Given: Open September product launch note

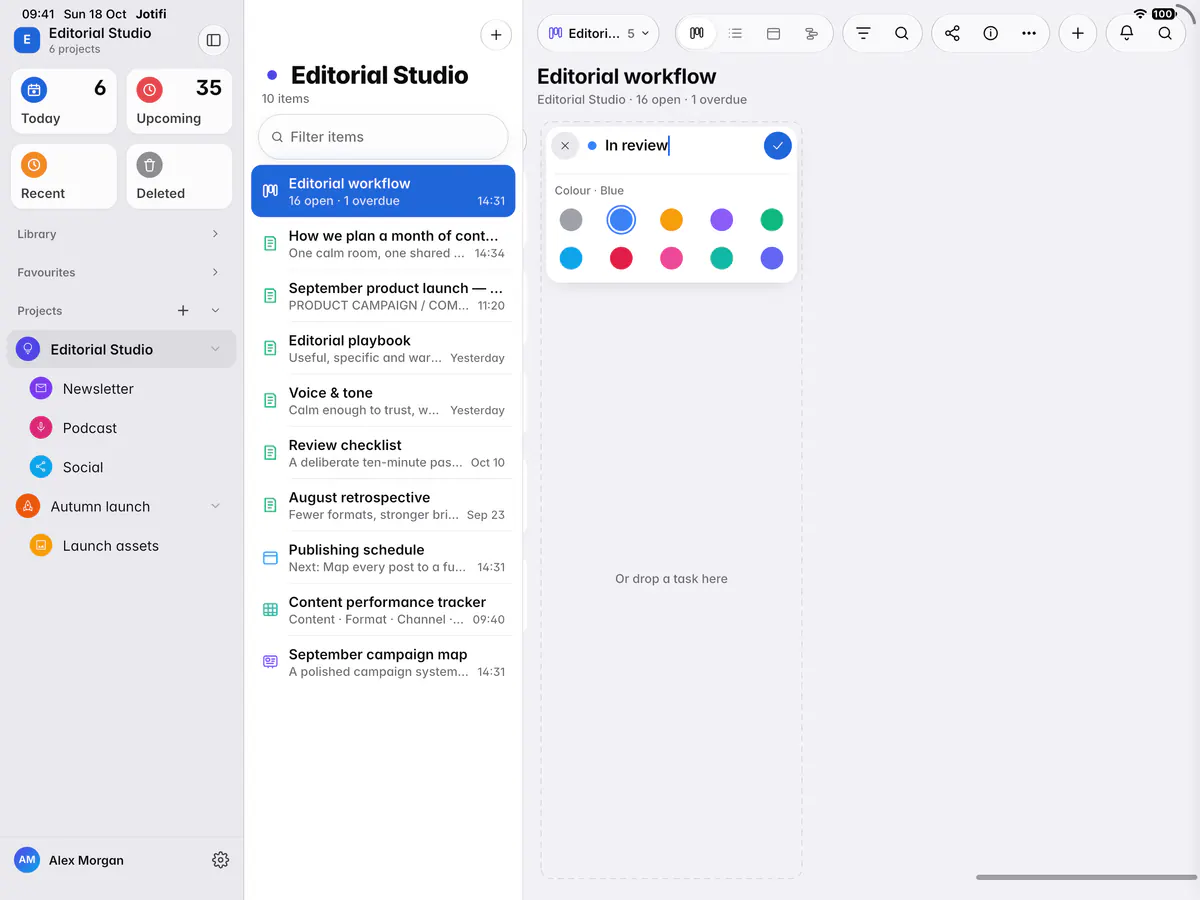Looking at the screenshot, I should pos(383,296).
